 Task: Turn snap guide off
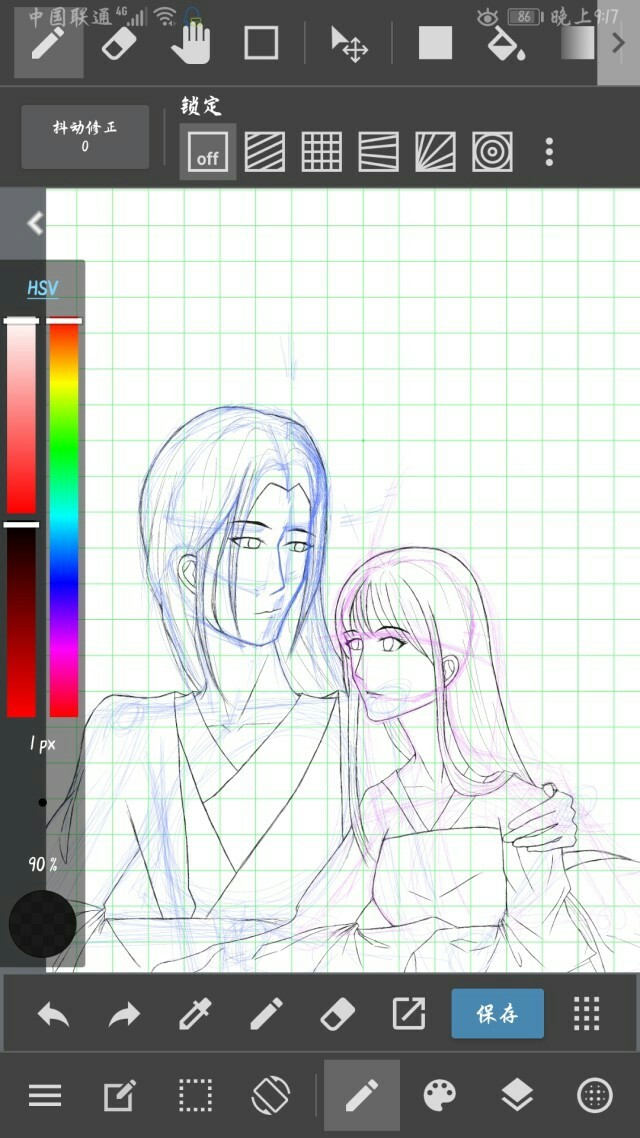pos(207,152)
